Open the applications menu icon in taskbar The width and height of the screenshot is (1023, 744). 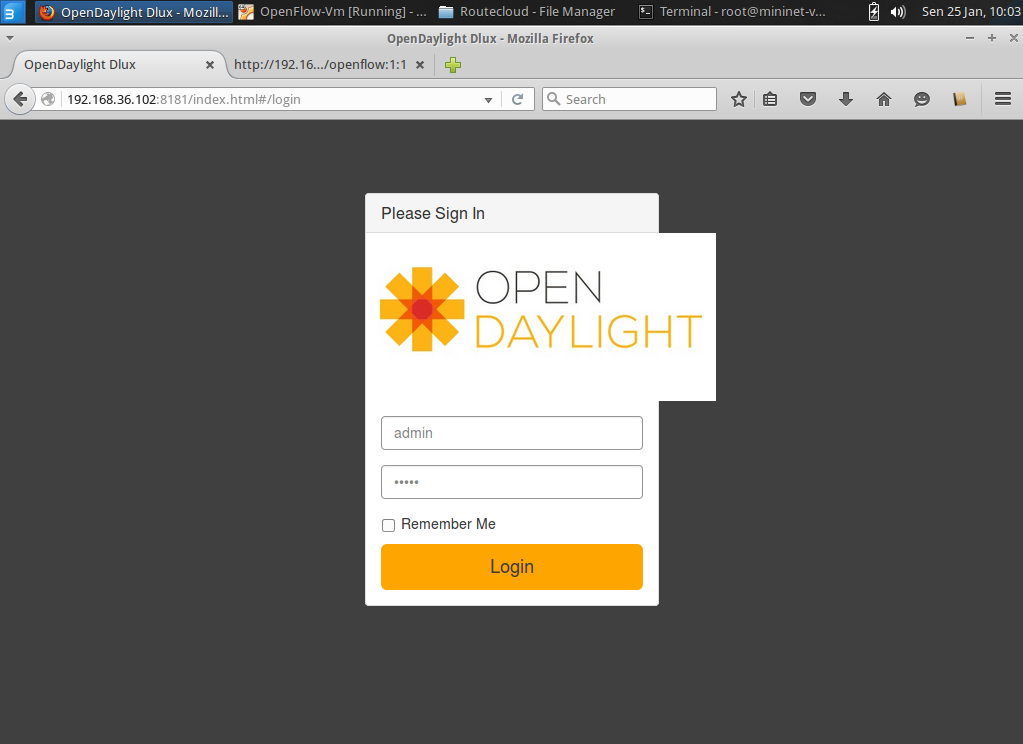click(12, 12)
